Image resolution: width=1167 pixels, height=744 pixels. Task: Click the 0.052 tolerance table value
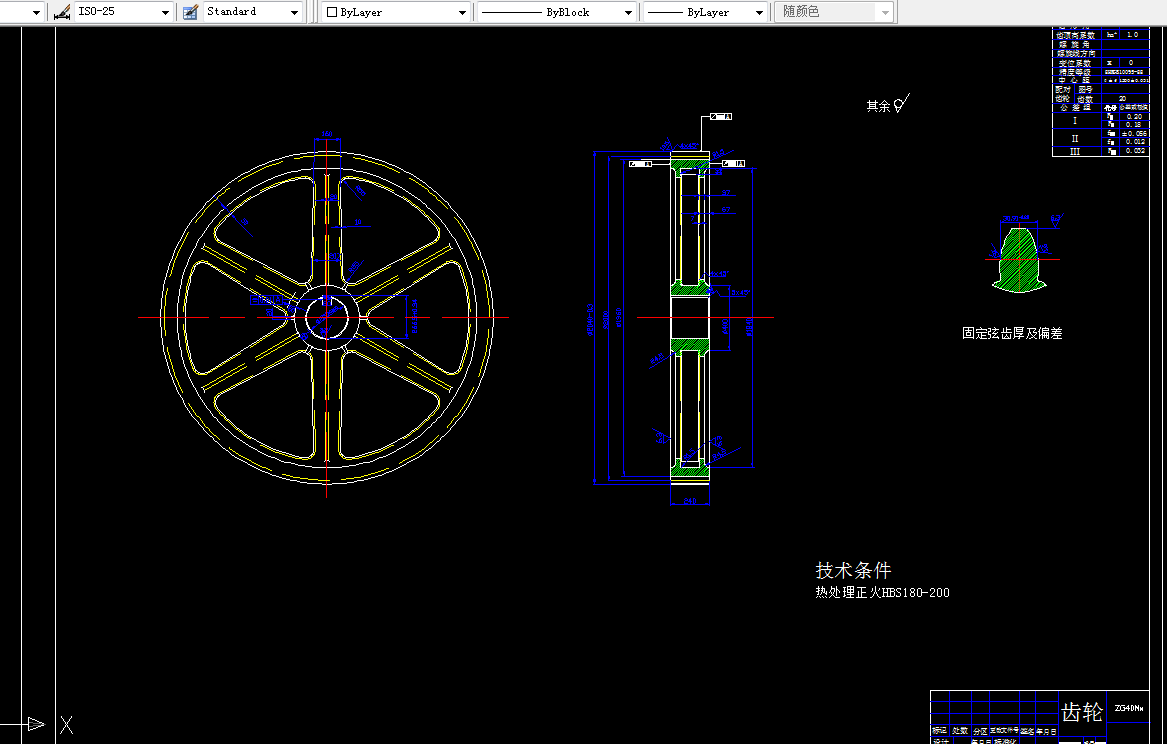click(x=1135, y=150)
